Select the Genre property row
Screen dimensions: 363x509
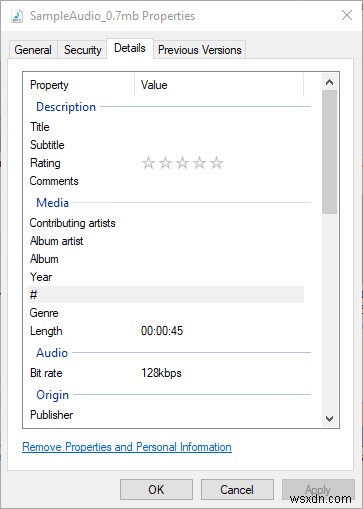click(x=166, y=313)
